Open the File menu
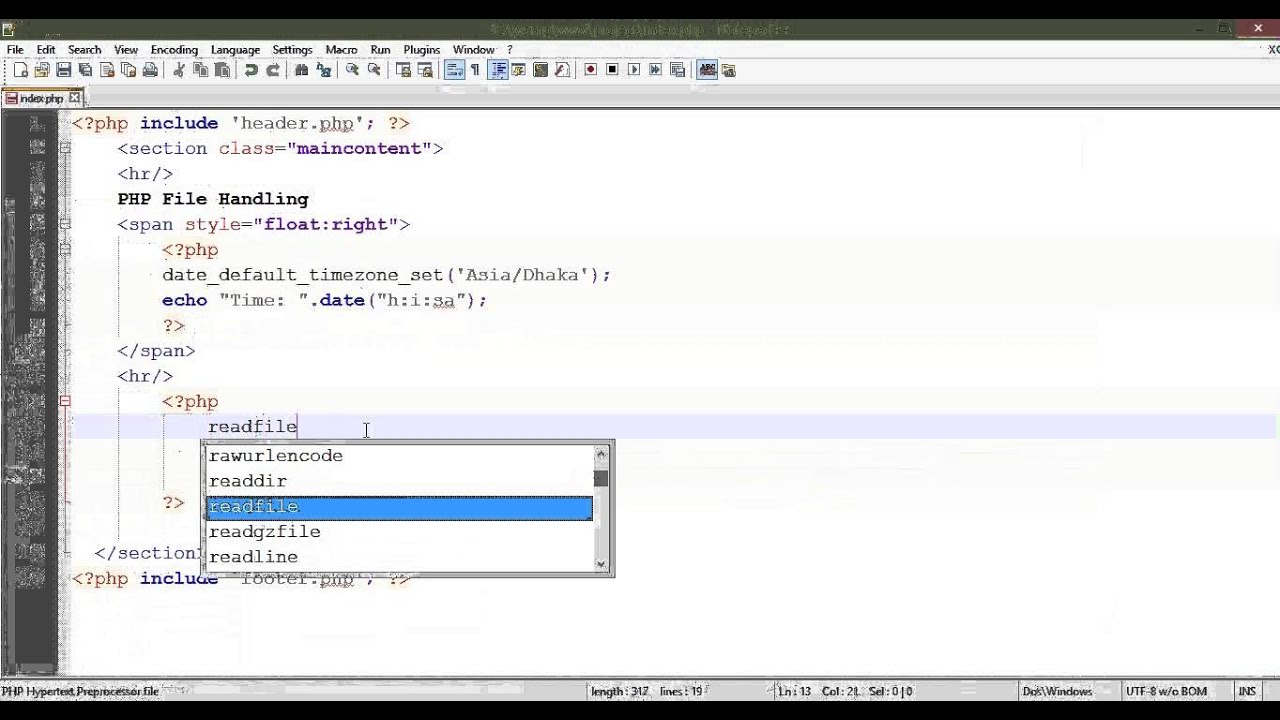Screen dimensions: 1280x720 pyautogui.click(x=15, y=49)
